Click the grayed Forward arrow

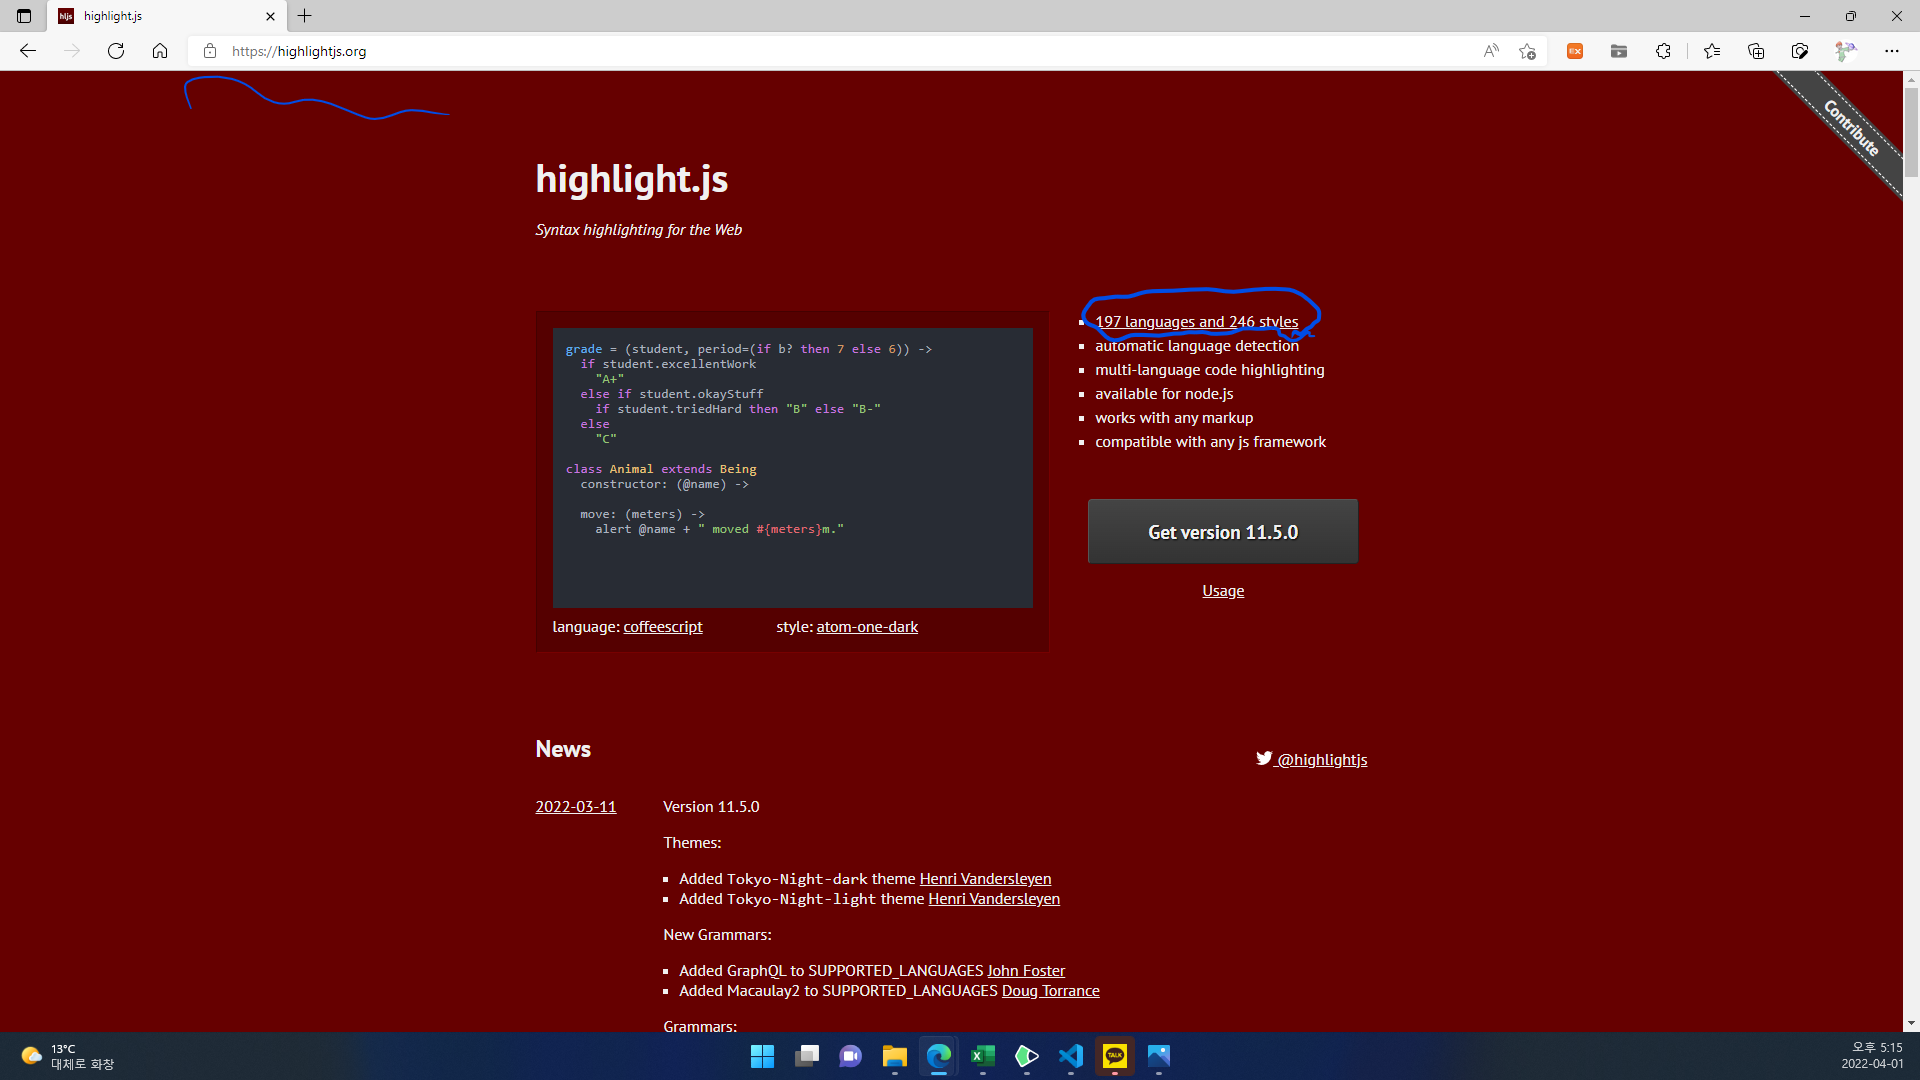click(72, 51)
